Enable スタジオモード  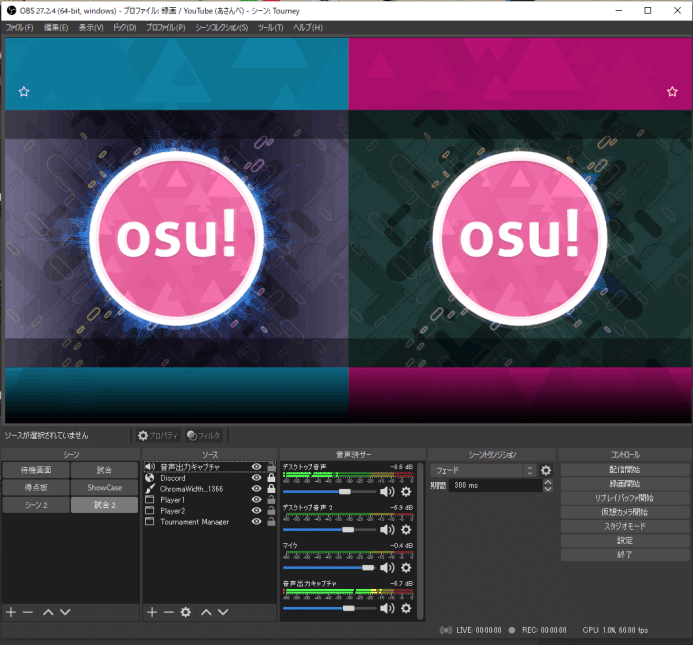(x=625, y=526)
